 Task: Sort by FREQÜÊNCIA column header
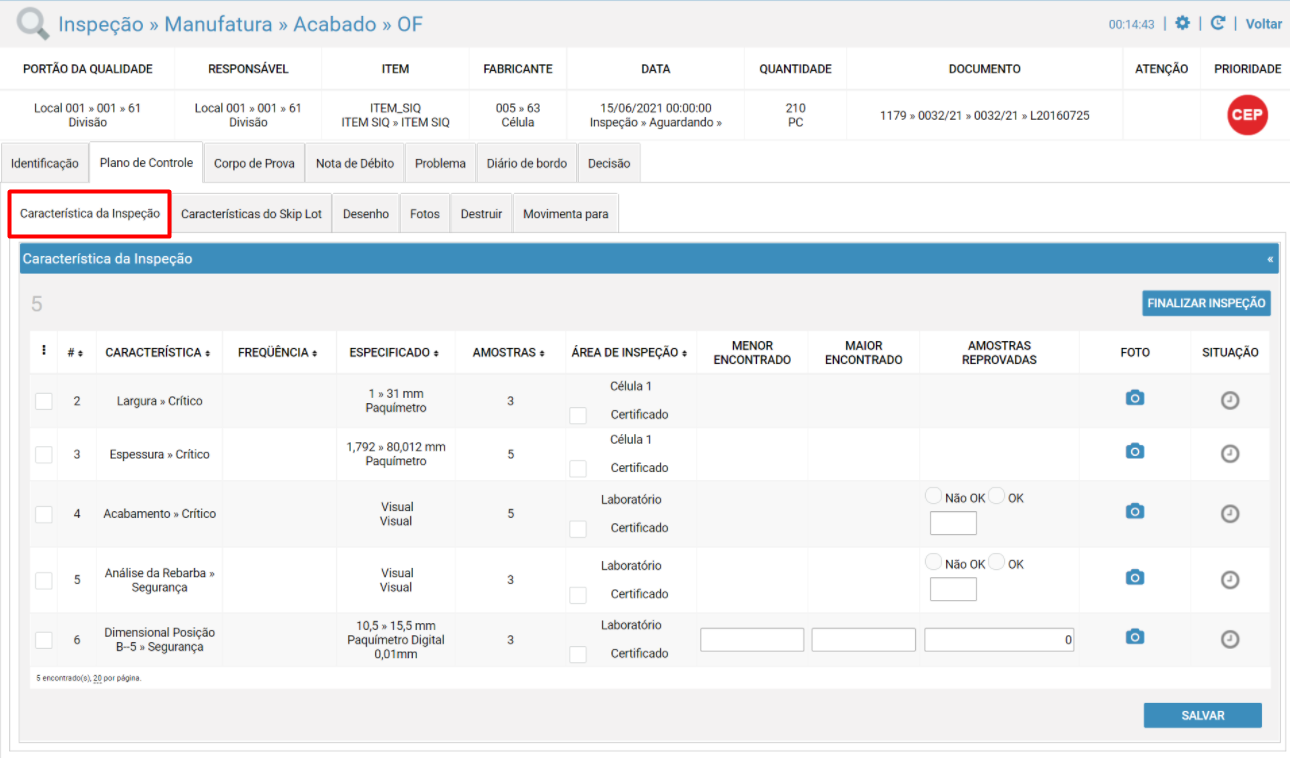(279, 353)
